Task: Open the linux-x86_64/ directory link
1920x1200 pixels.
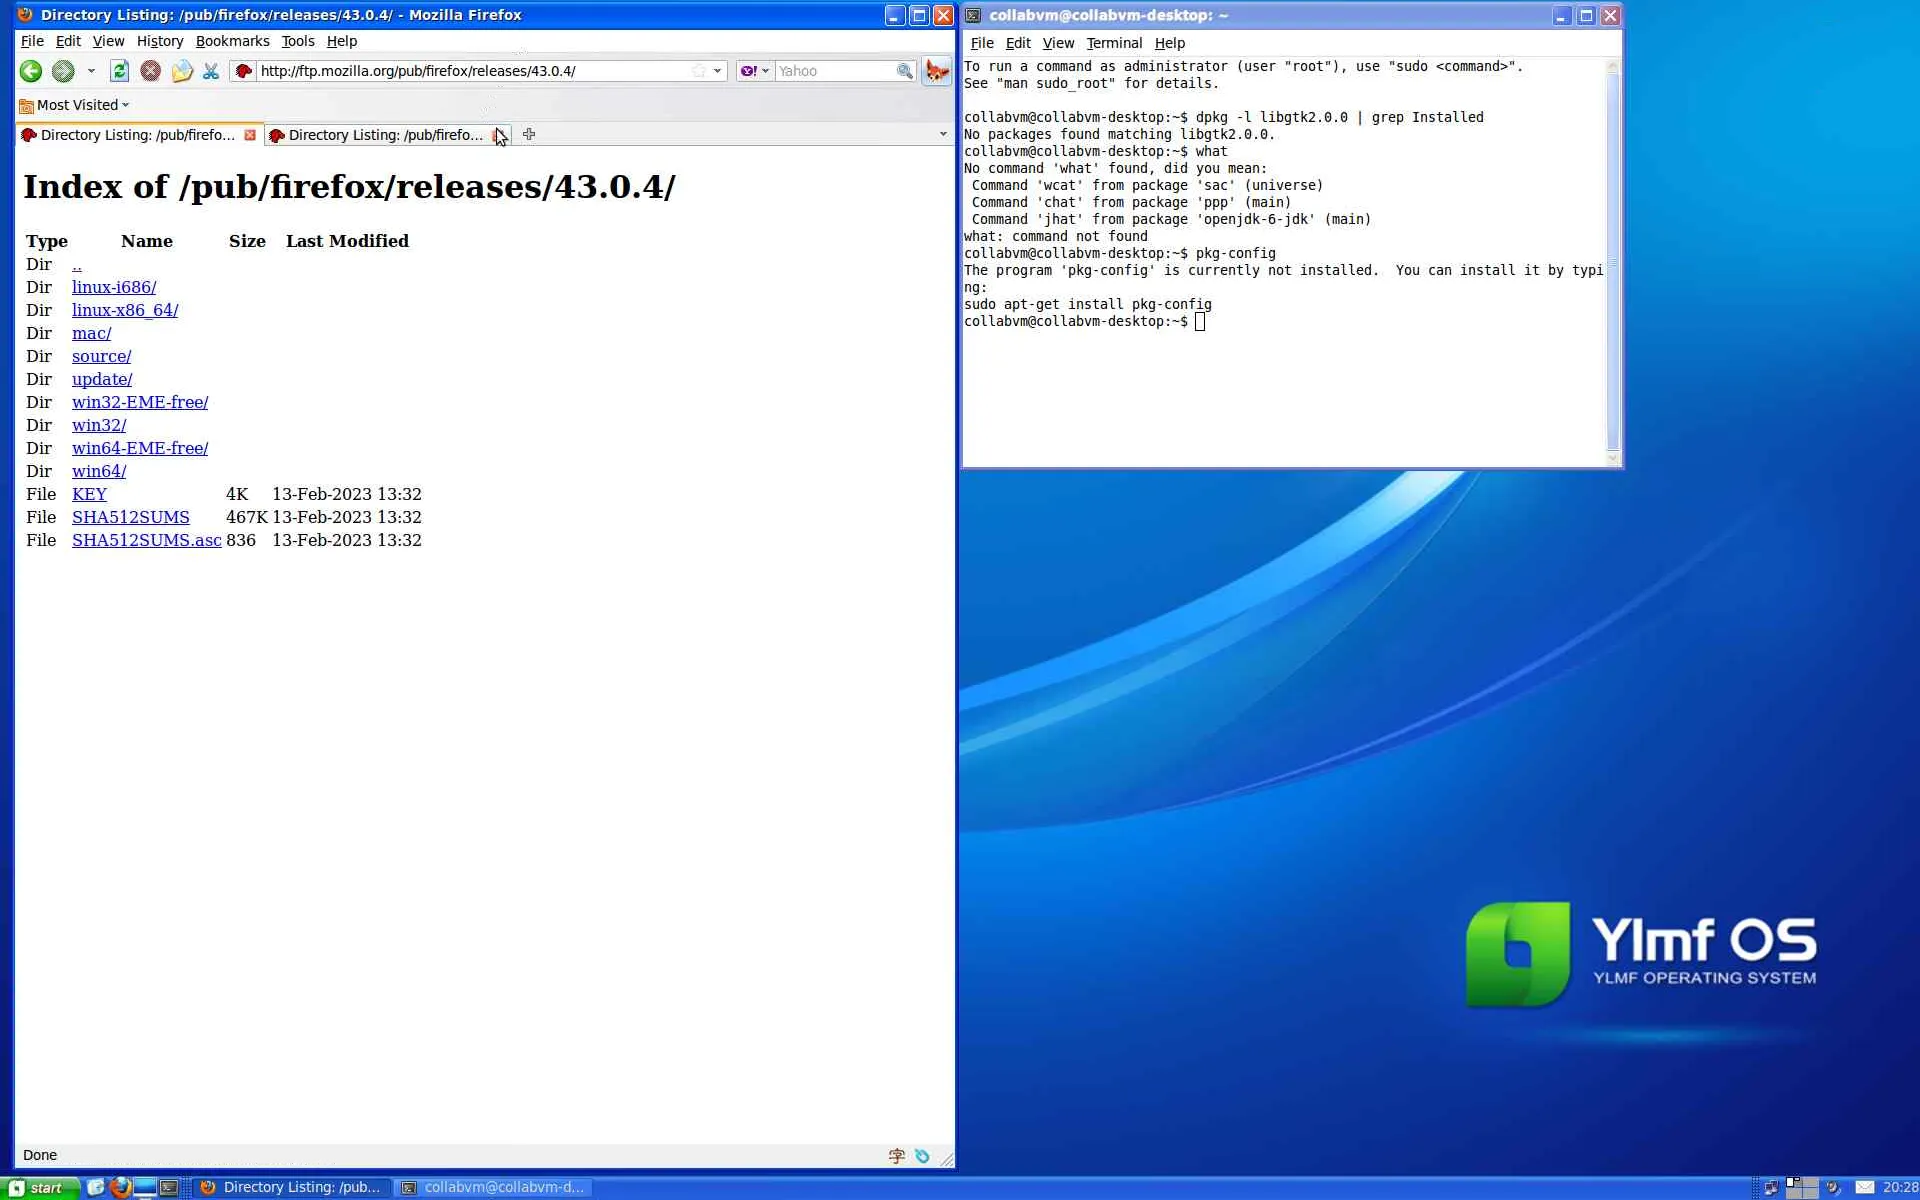Action: coord(125,310)
